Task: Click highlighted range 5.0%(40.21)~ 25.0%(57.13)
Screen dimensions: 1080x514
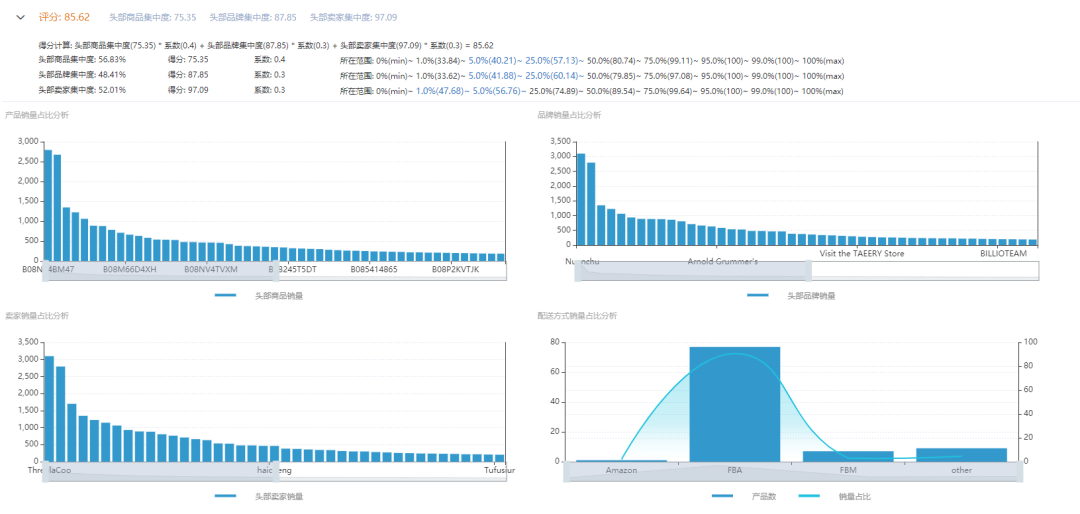Action: (526, 61)
